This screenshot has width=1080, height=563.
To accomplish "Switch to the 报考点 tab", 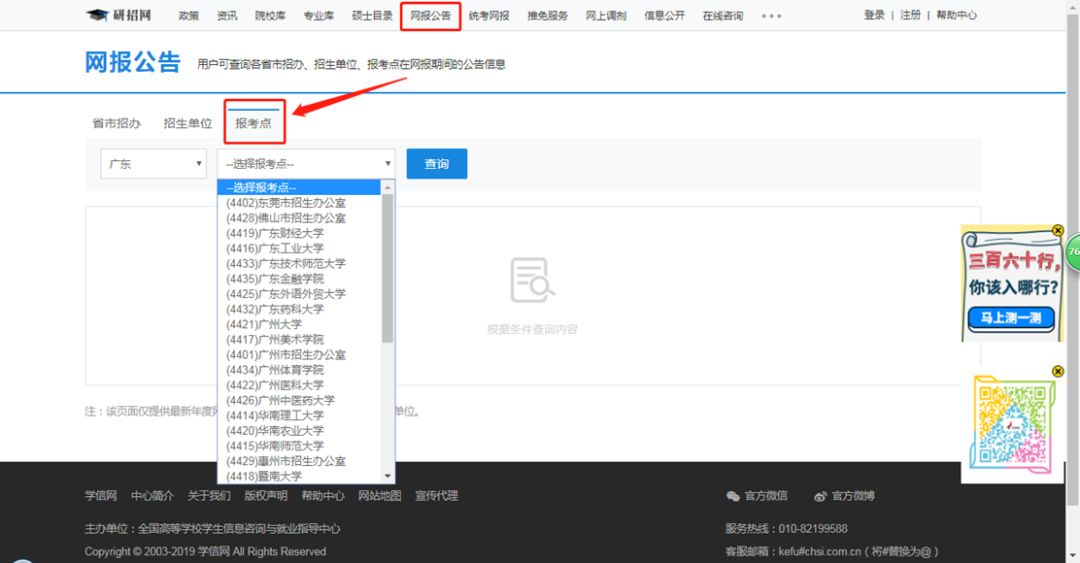I will [253, 123].
